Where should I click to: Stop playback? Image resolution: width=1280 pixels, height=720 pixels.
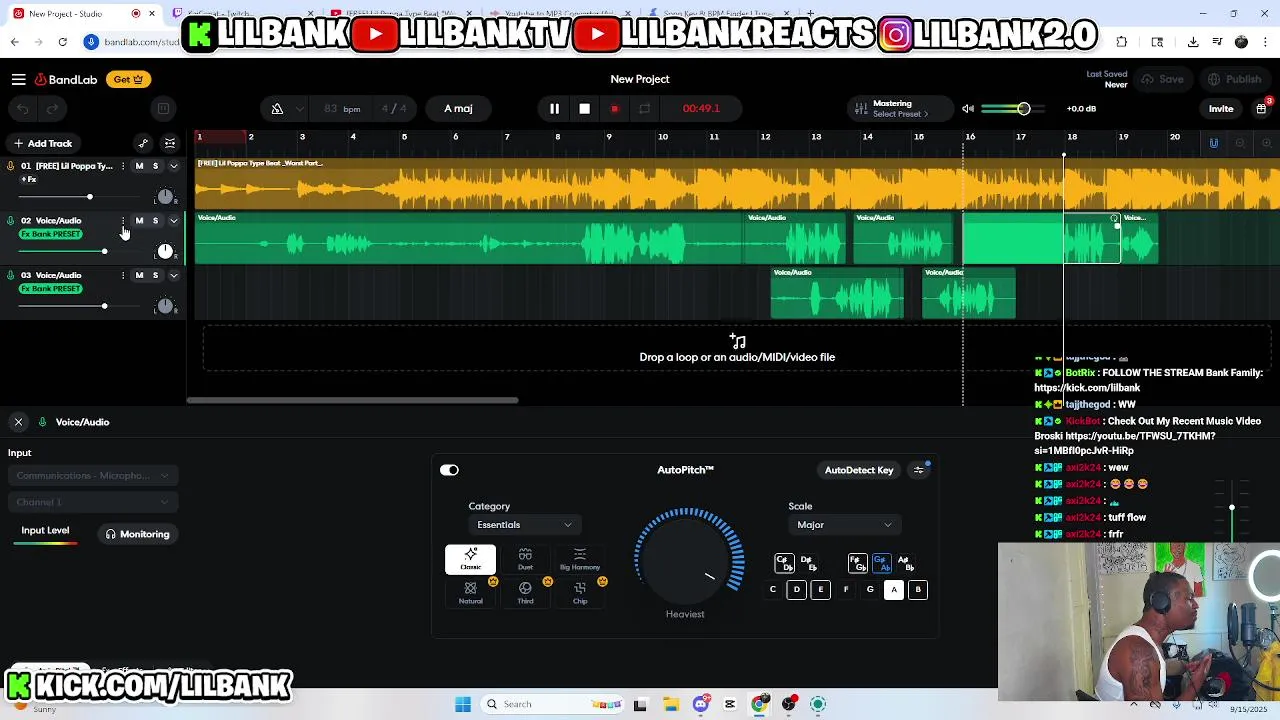click(584, 108)
